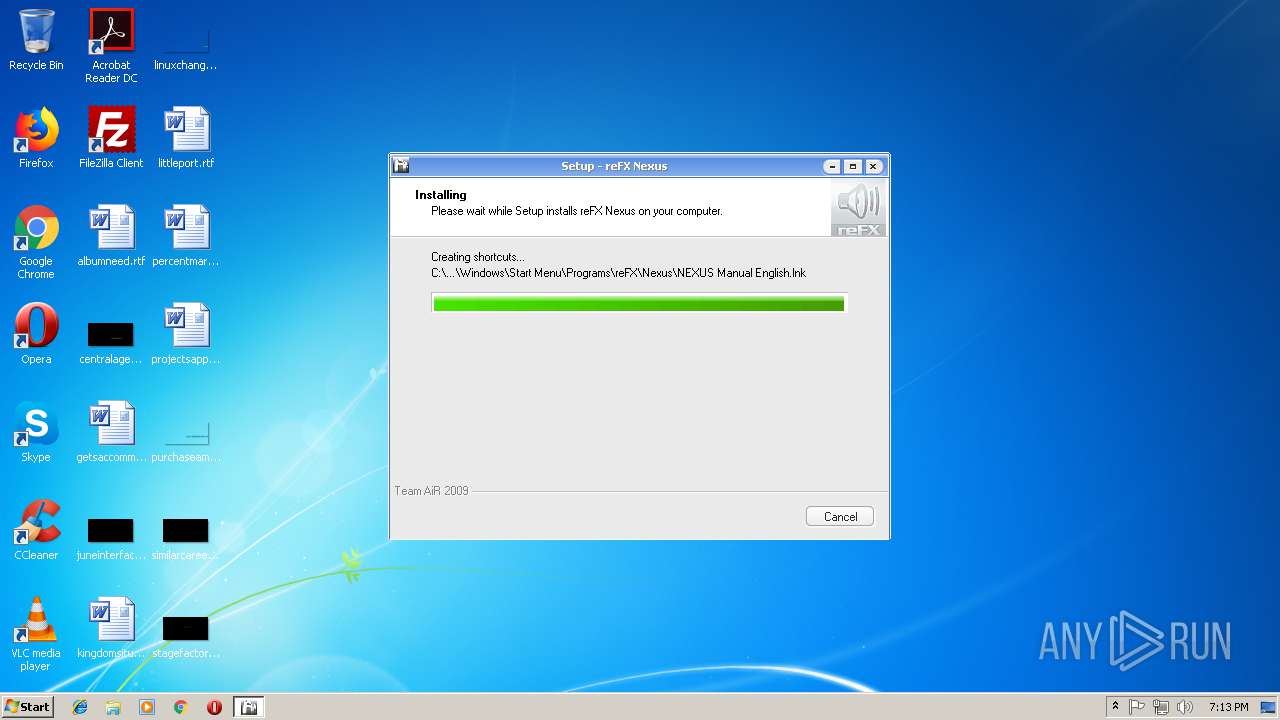Click the green installation progress bar
The width and height of the screenshot is (1280, 720).
point(639,303)
